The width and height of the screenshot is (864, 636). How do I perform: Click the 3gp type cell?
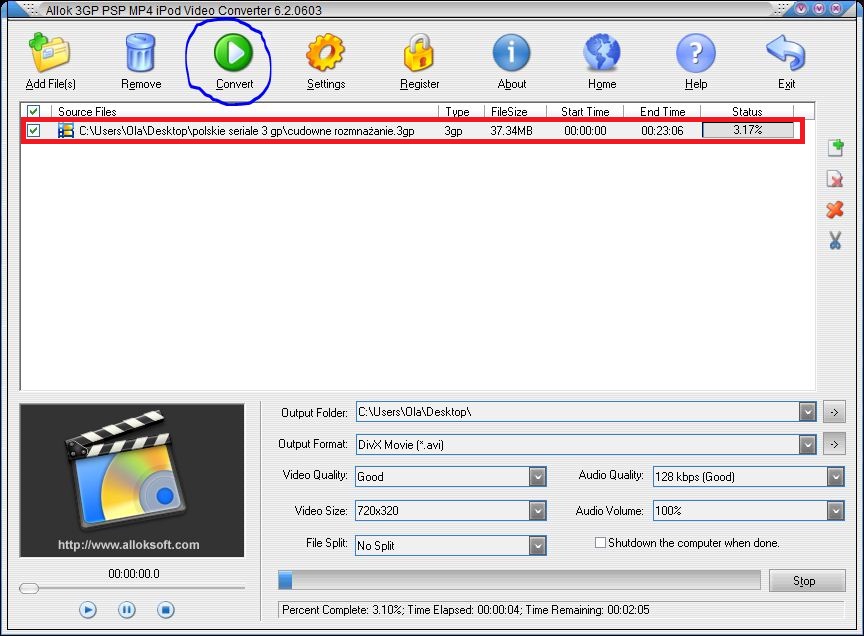453,131
